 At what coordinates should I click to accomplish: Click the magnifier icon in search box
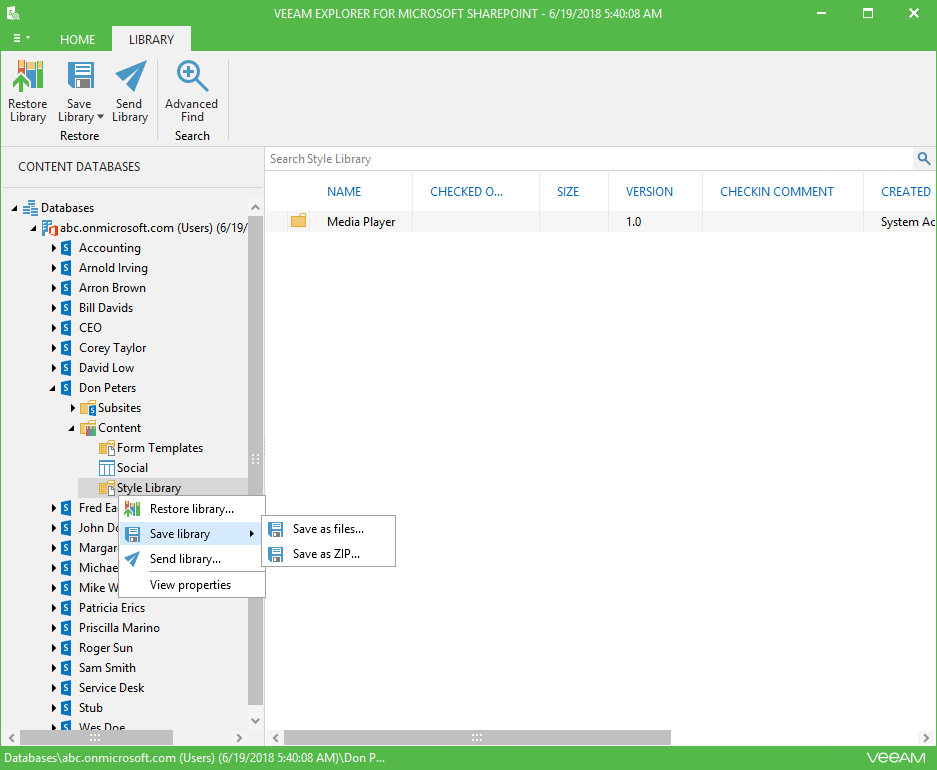tap(923, 158)
